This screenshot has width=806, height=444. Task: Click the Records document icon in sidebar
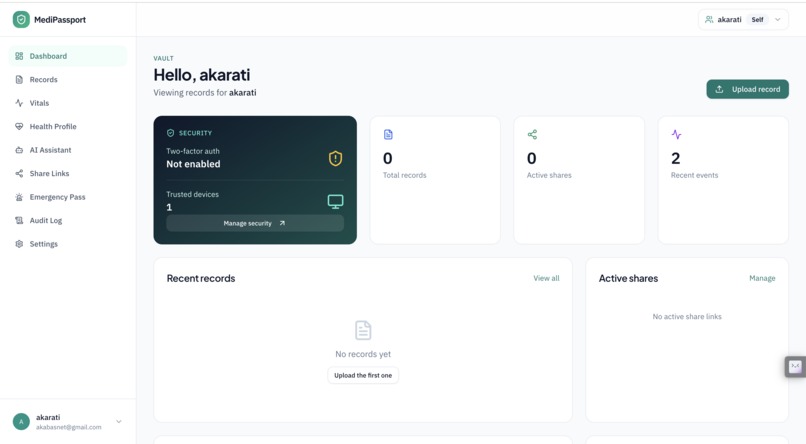(x=19, y=80)
